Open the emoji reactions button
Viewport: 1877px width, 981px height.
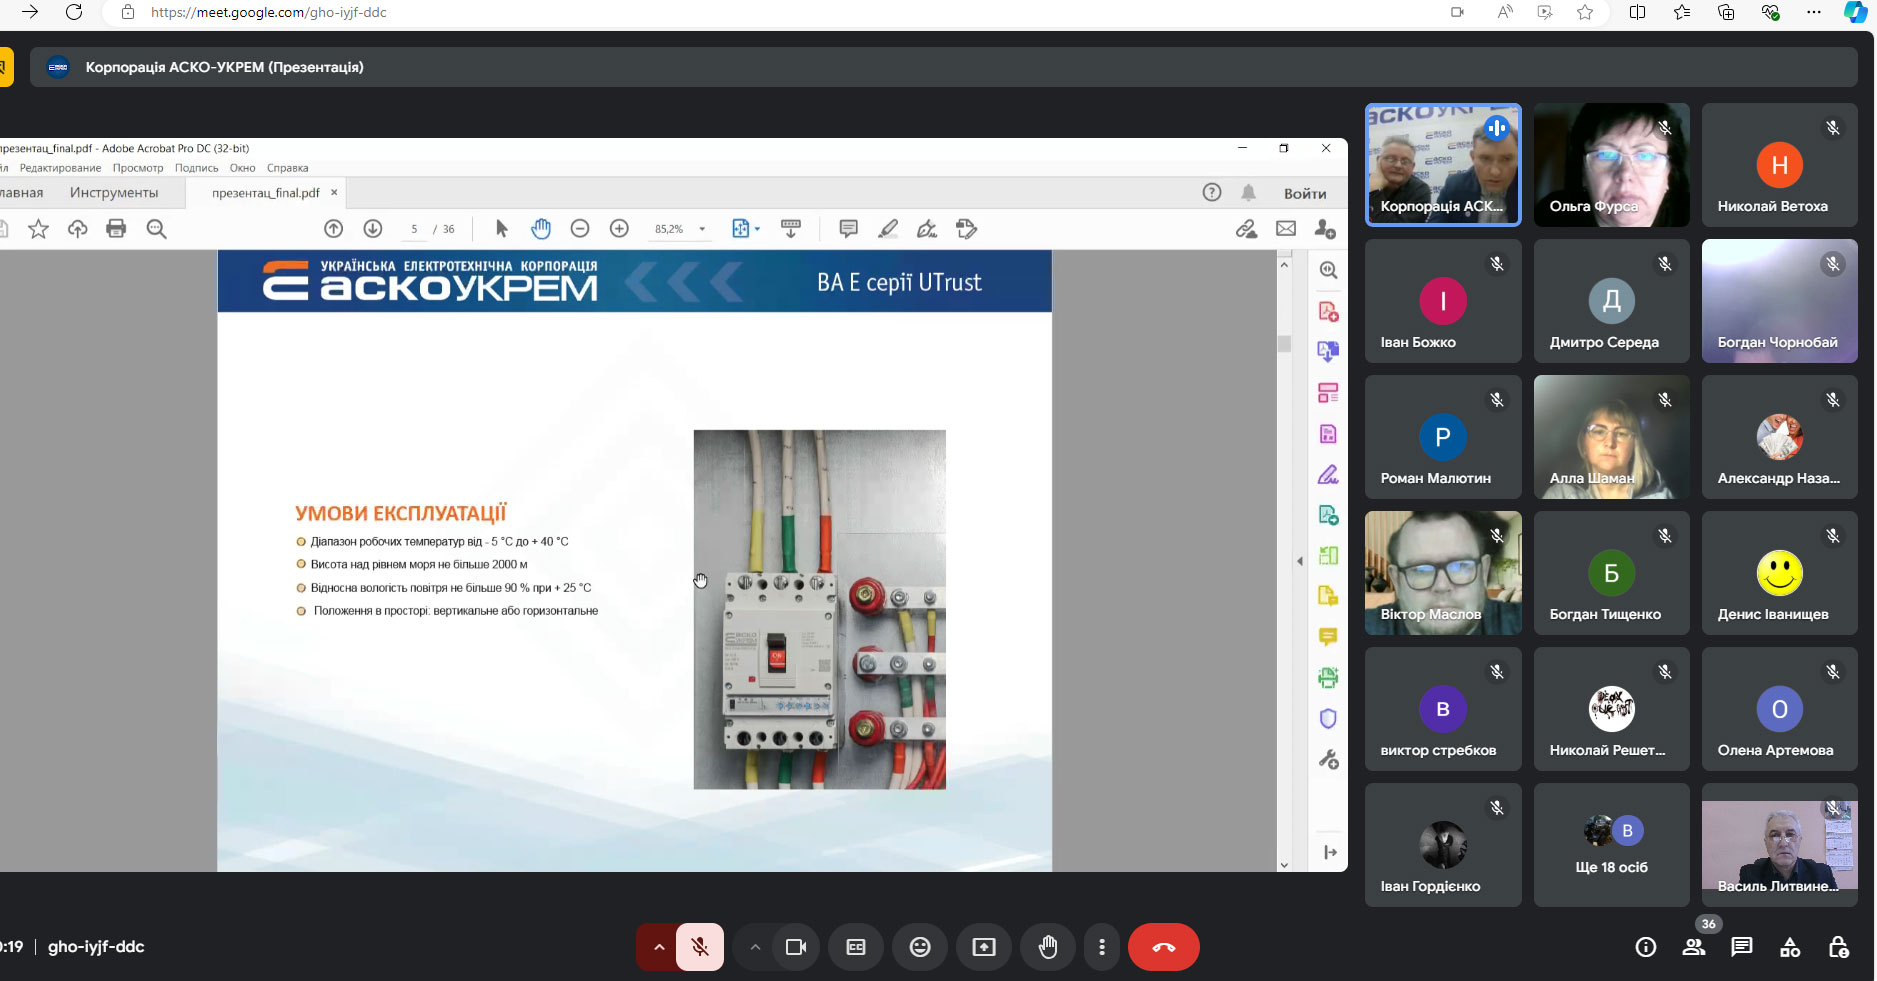tap(920, 947)
